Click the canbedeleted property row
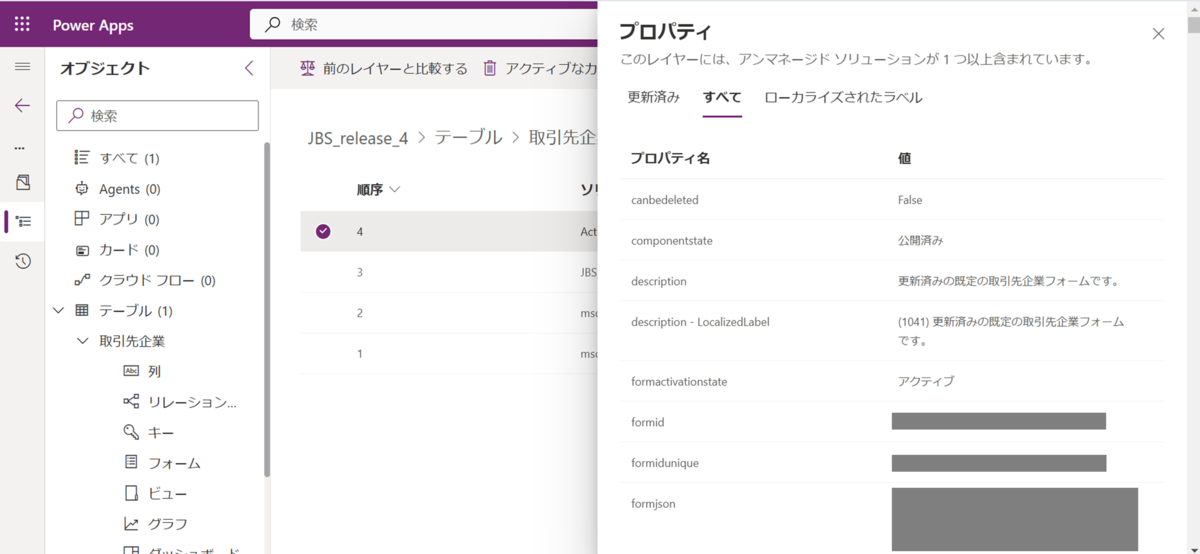This screenshot has width=1200, height=554. [x=891, y=200]
